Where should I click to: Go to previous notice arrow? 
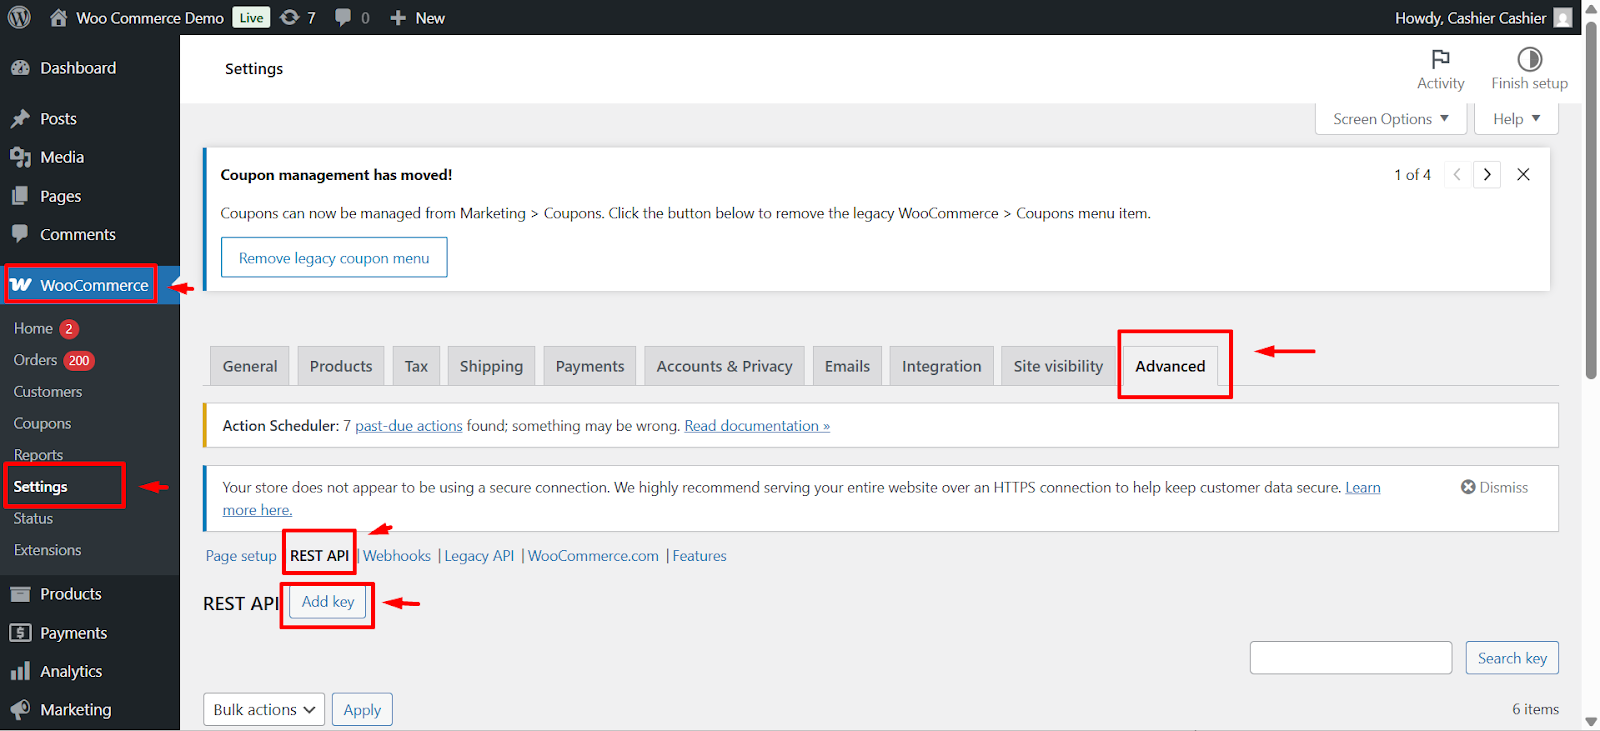click(x=1457, y=174)
